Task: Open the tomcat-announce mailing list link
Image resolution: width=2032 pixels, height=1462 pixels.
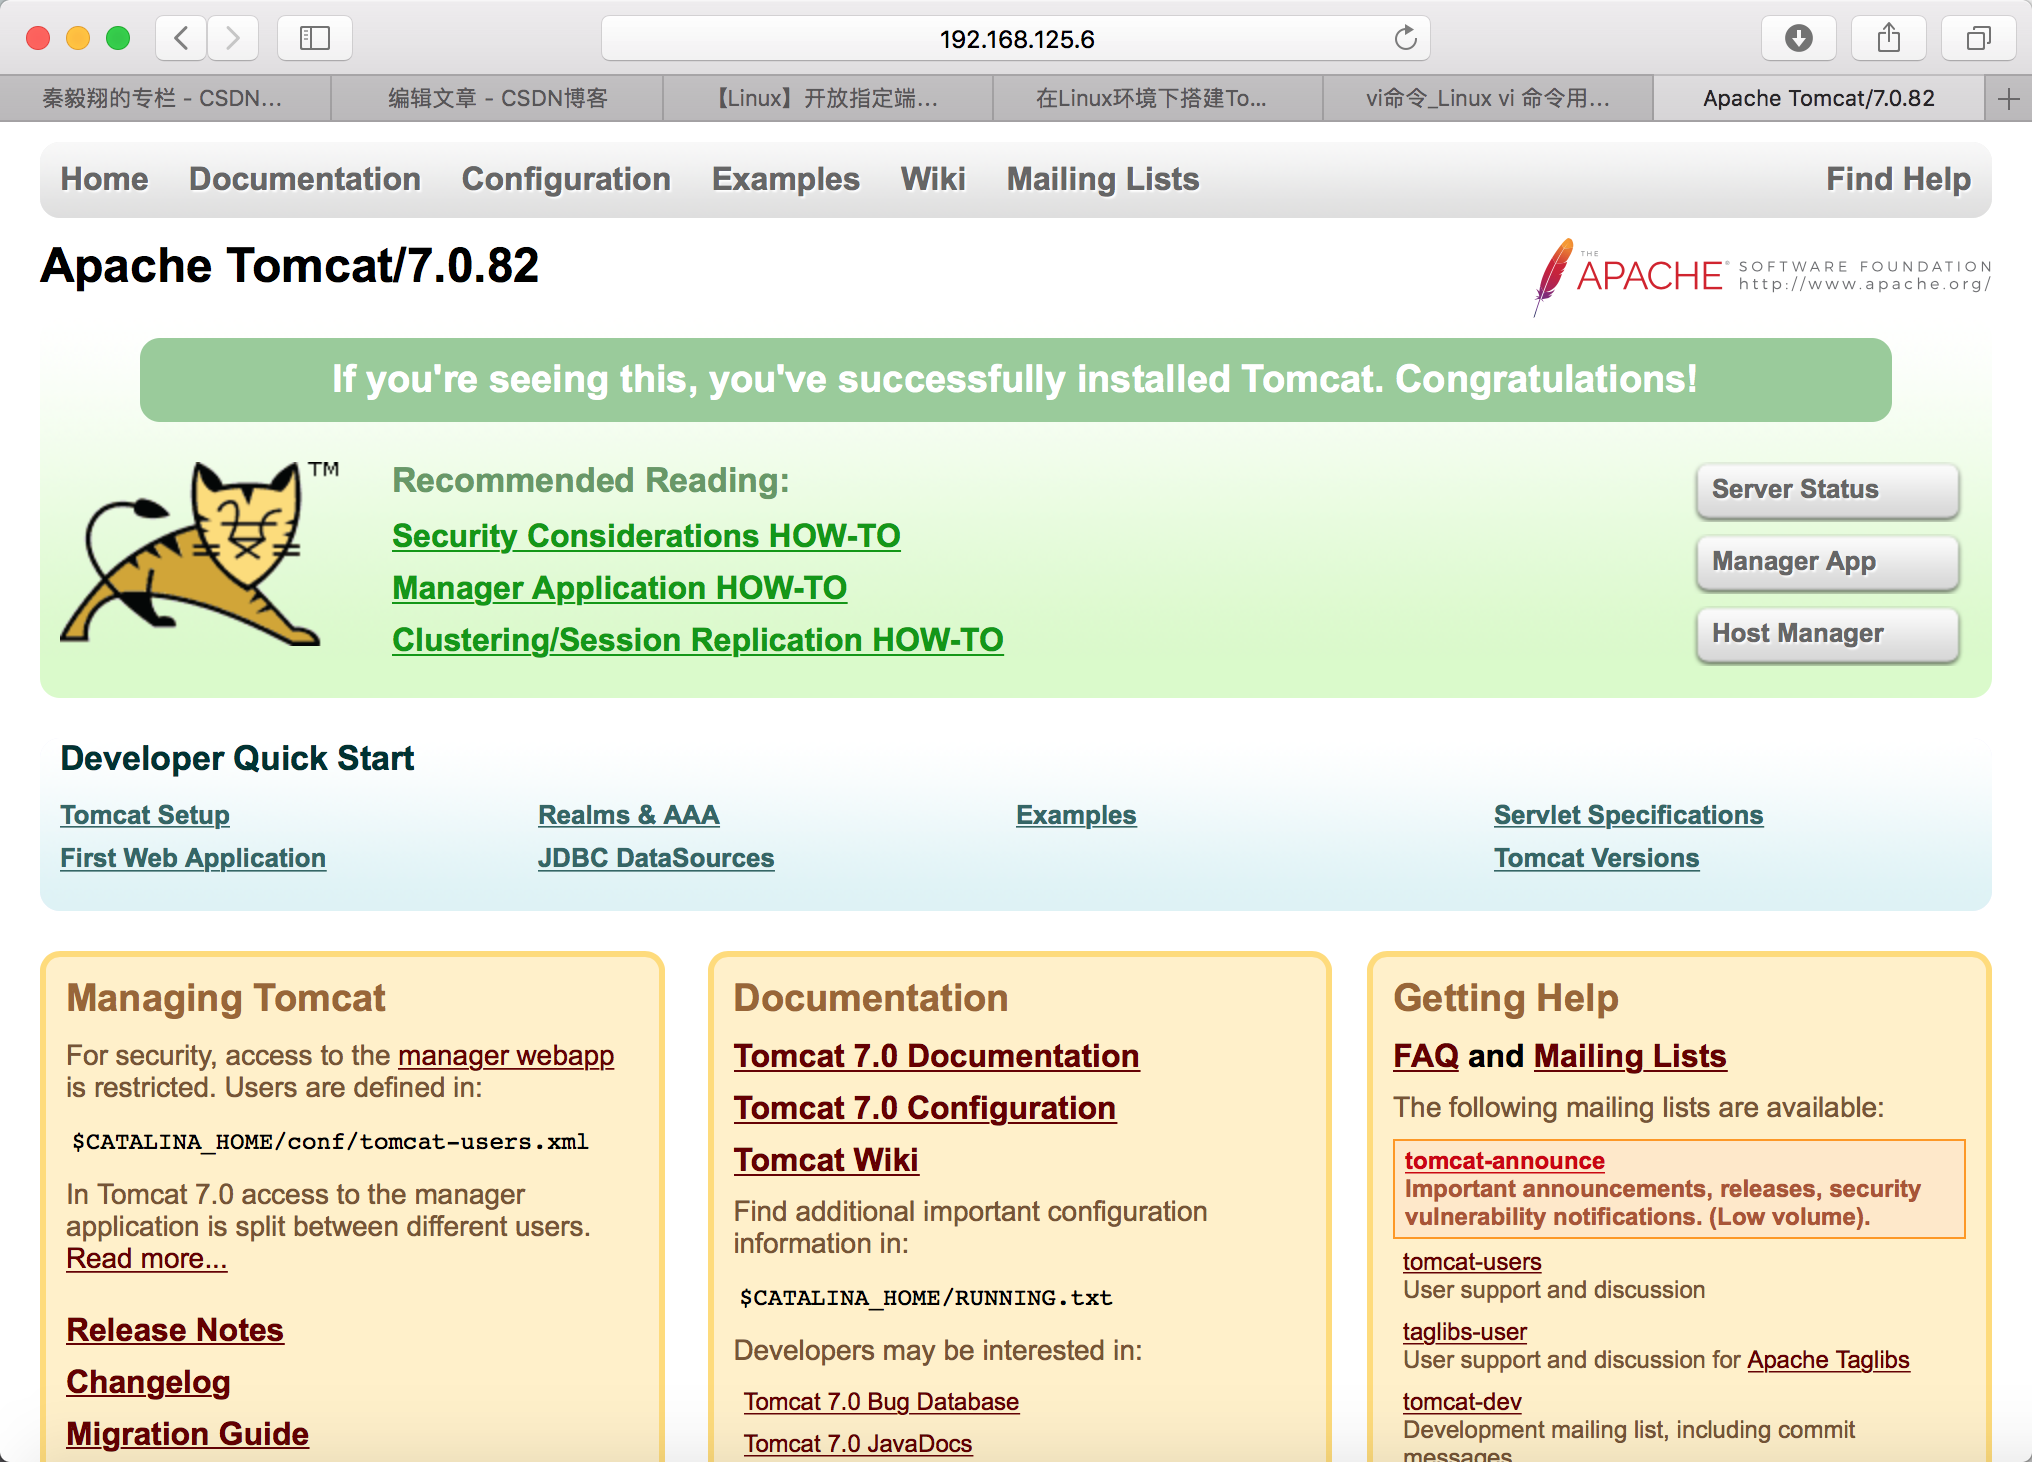Action: point(1504,1161)
